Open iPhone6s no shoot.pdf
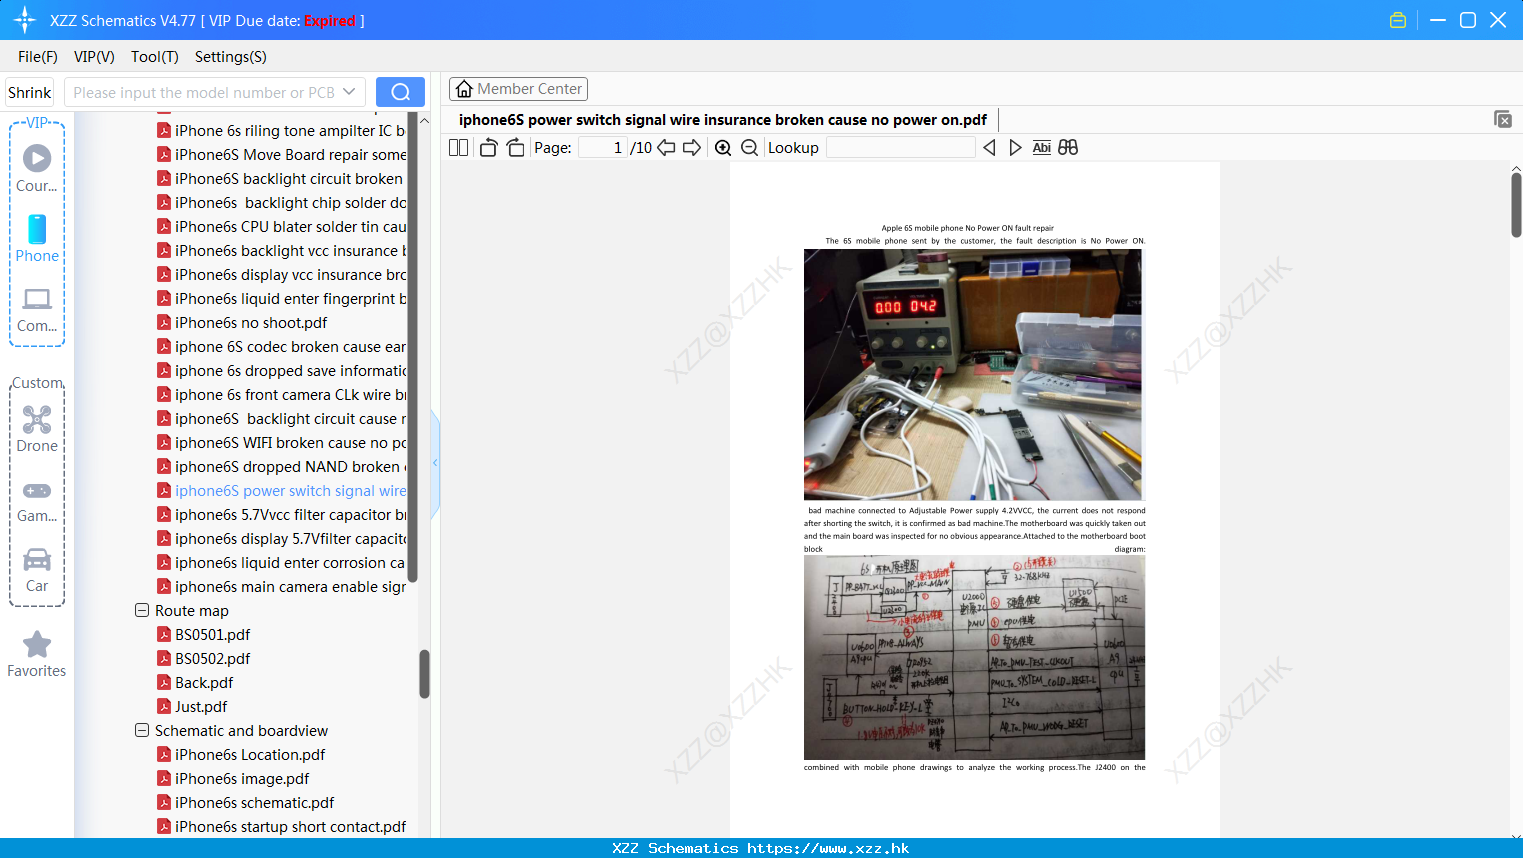The height and width of the screenshot is (858, 1523). [x=251, y=322]
